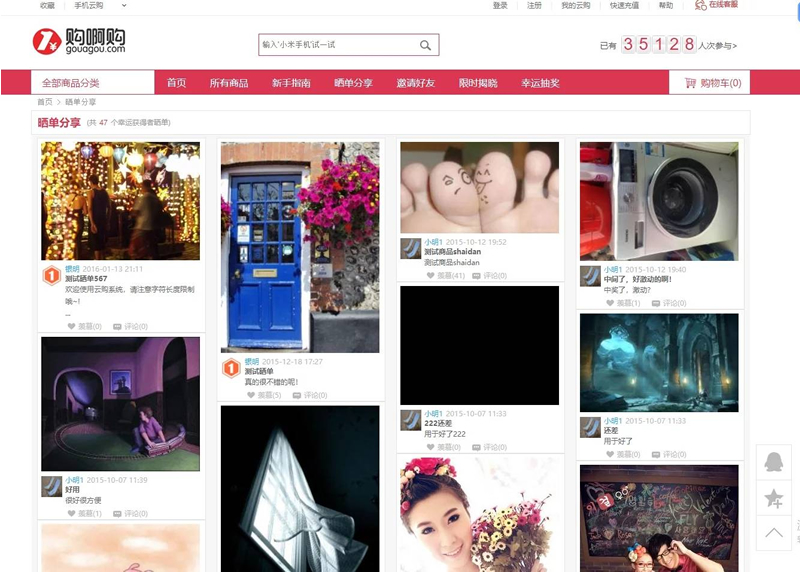Like the 测试商品shaidan post (羡慕 41)
This screenshot has height=572, width=800.
click(x=446, y=275)
